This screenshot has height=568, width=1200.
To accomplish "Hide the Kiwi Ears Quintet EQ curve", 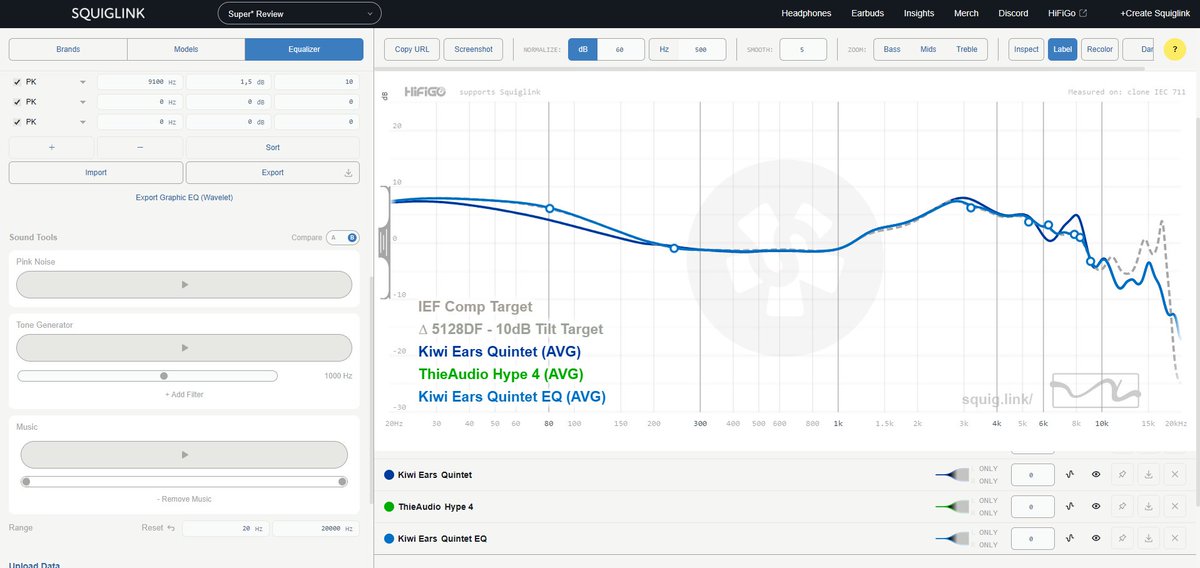I will pyautogui.click(x=1096, y=539).
